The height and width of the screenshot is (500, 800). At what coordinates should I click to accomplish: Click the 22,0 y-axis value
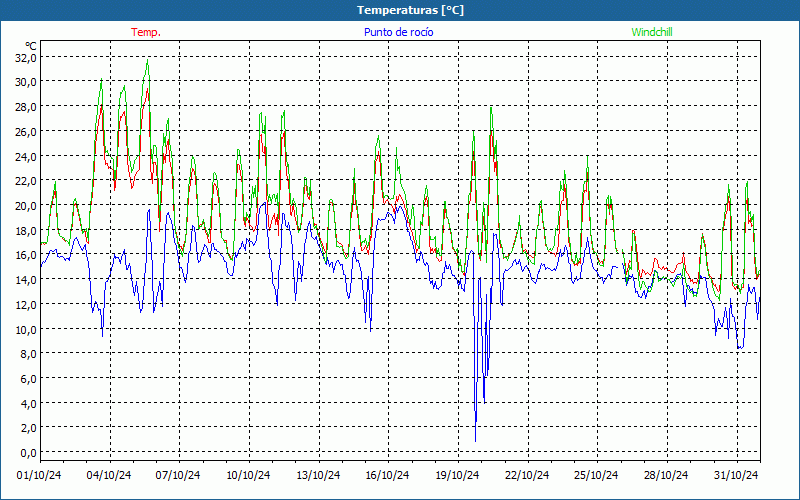coord(26,181)
